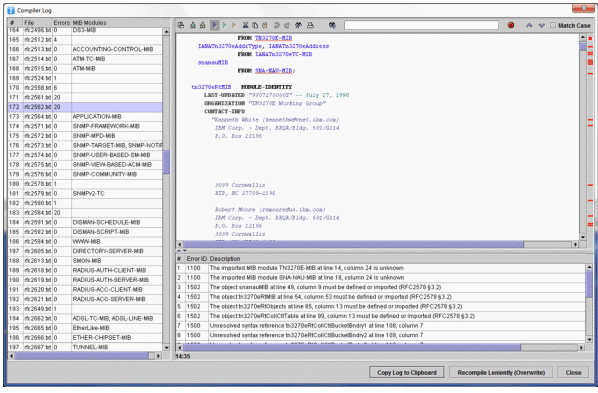The image size is (598, 393).
Task: Click the code view scroll-down arrow
Action: click(x=582, y=237)
